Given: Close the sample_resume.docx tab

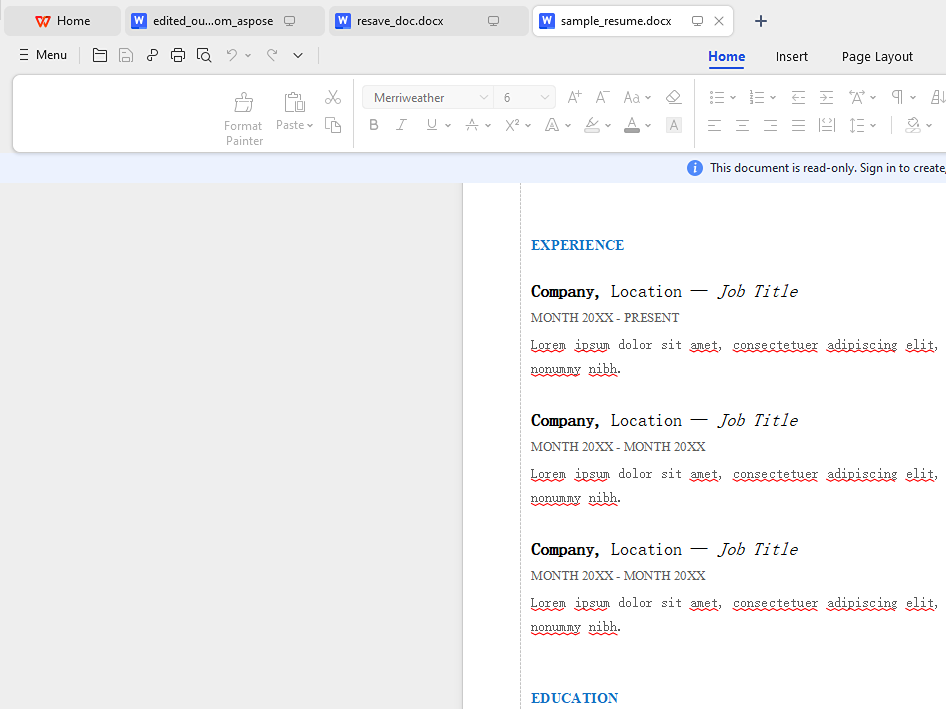Looking at the screenshot, I should [719, 21].
